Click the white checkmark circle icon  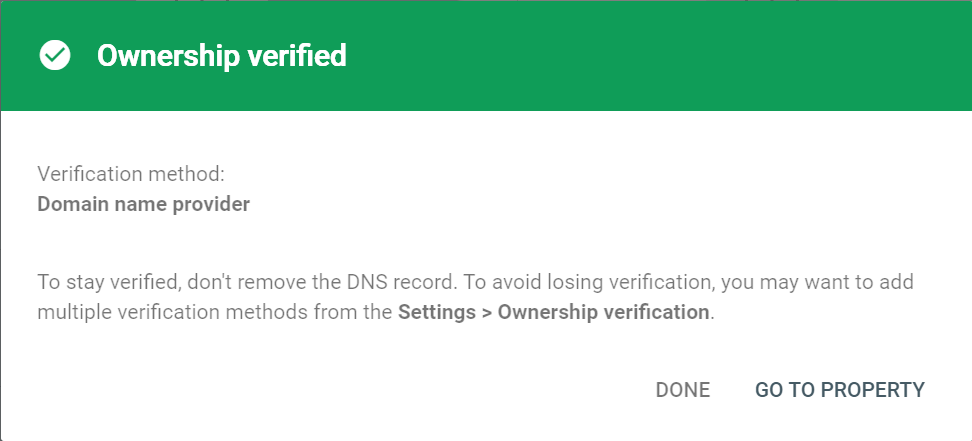pyautogui.click(x=55, y=56)
